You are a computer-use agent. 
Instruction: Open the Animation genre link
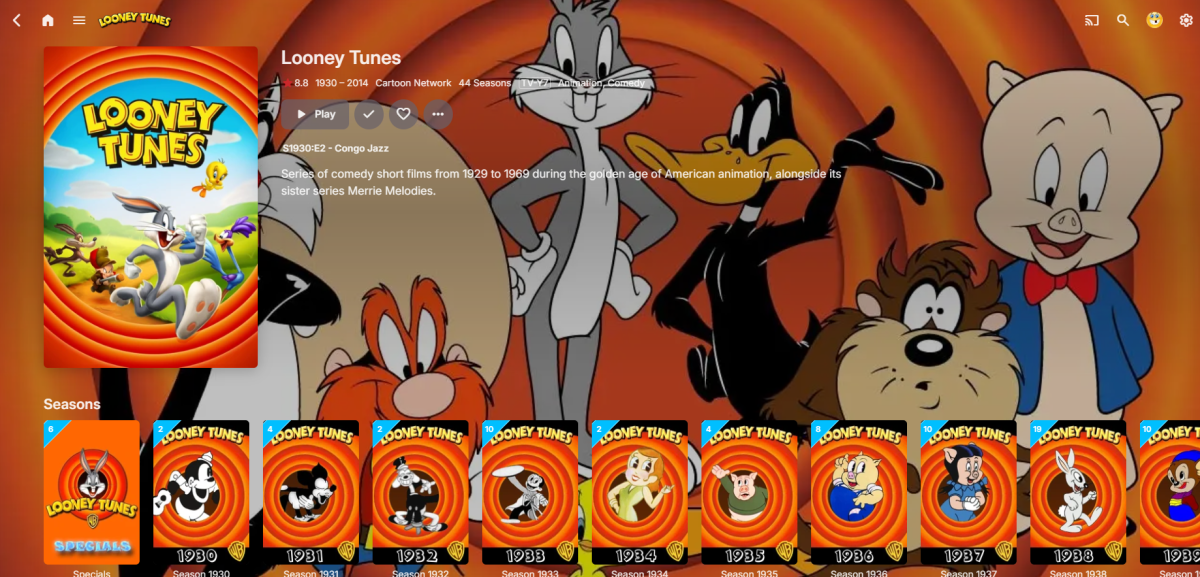pyautogui.click(x=581, y=83)
